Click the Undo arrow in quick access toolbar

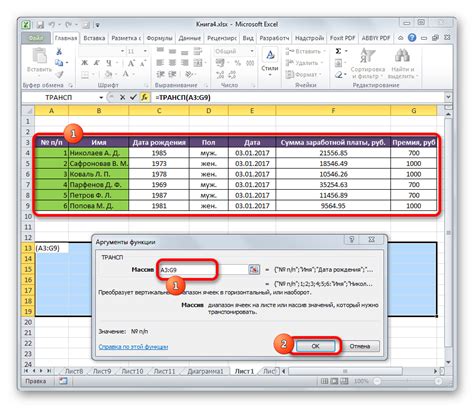52,25
